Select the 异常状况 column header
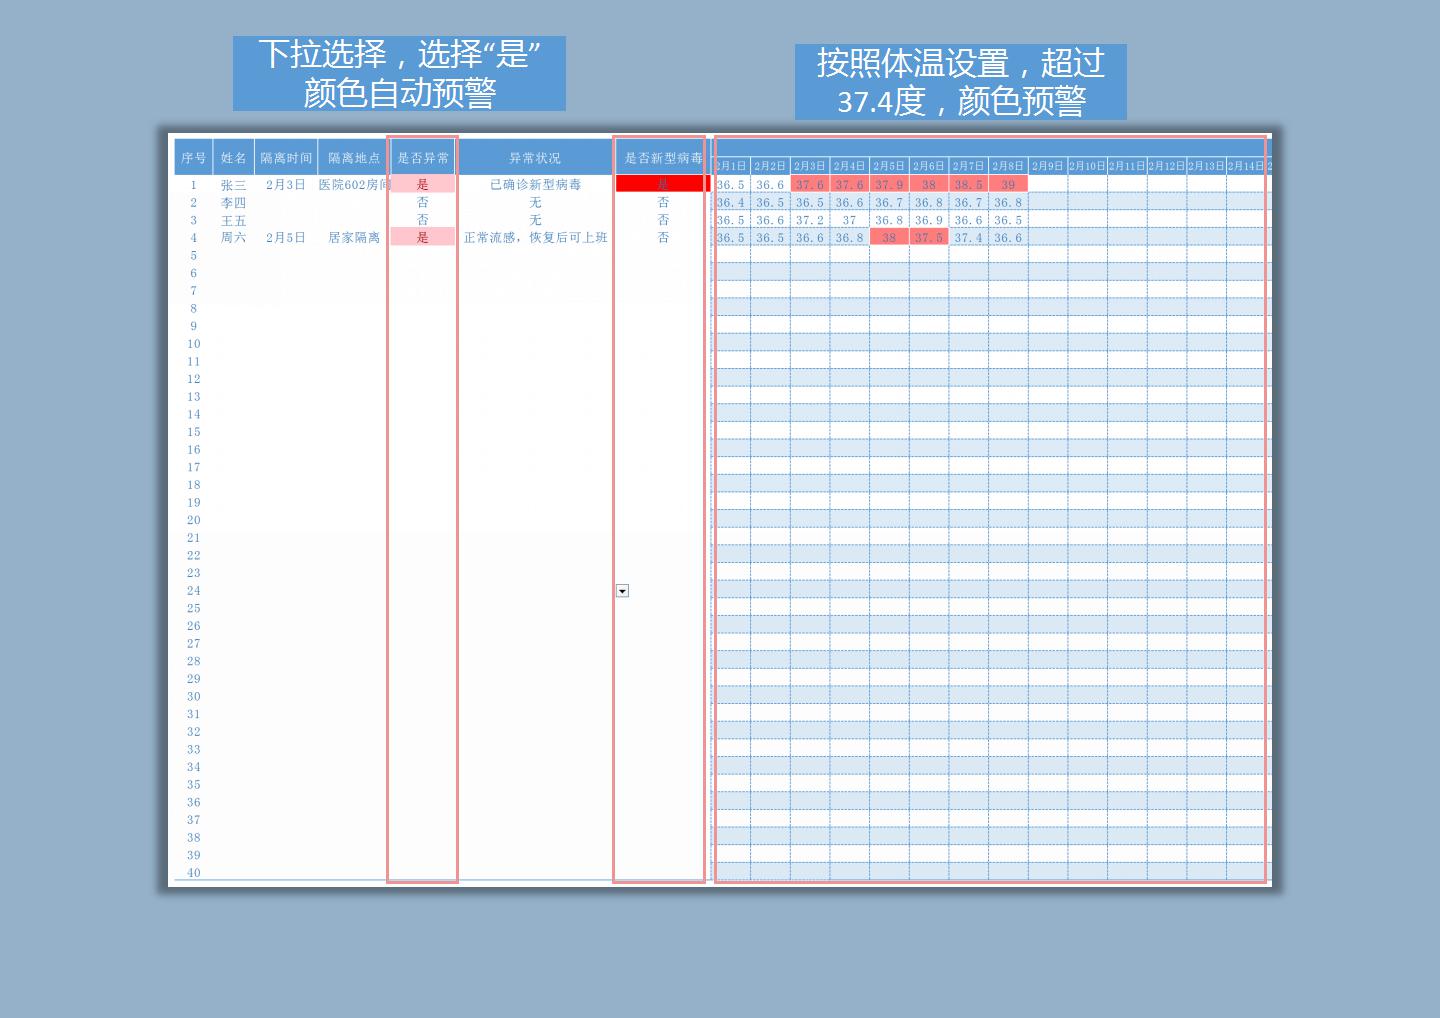Screen dimensions: 1440x1018 click(535, 158)
